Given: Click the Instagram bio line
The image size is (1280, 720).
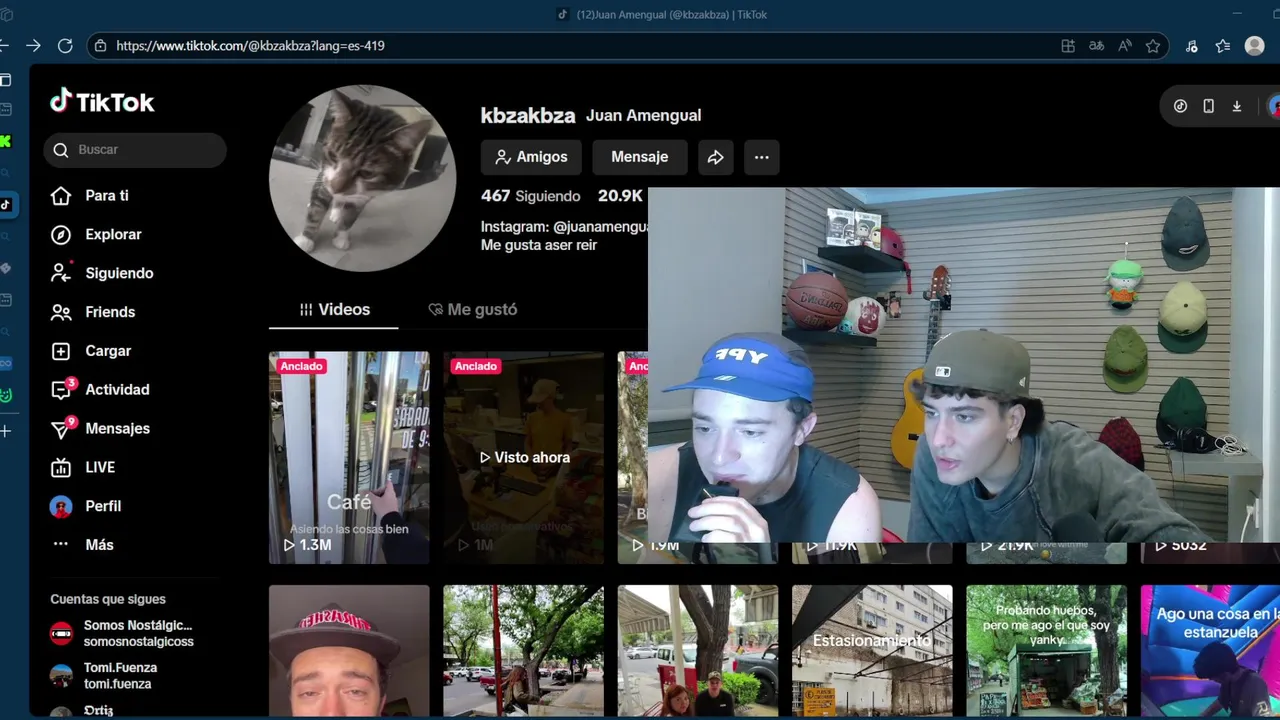Looking at the screenshot, I should pyautogui.click(x=564, y=227).
